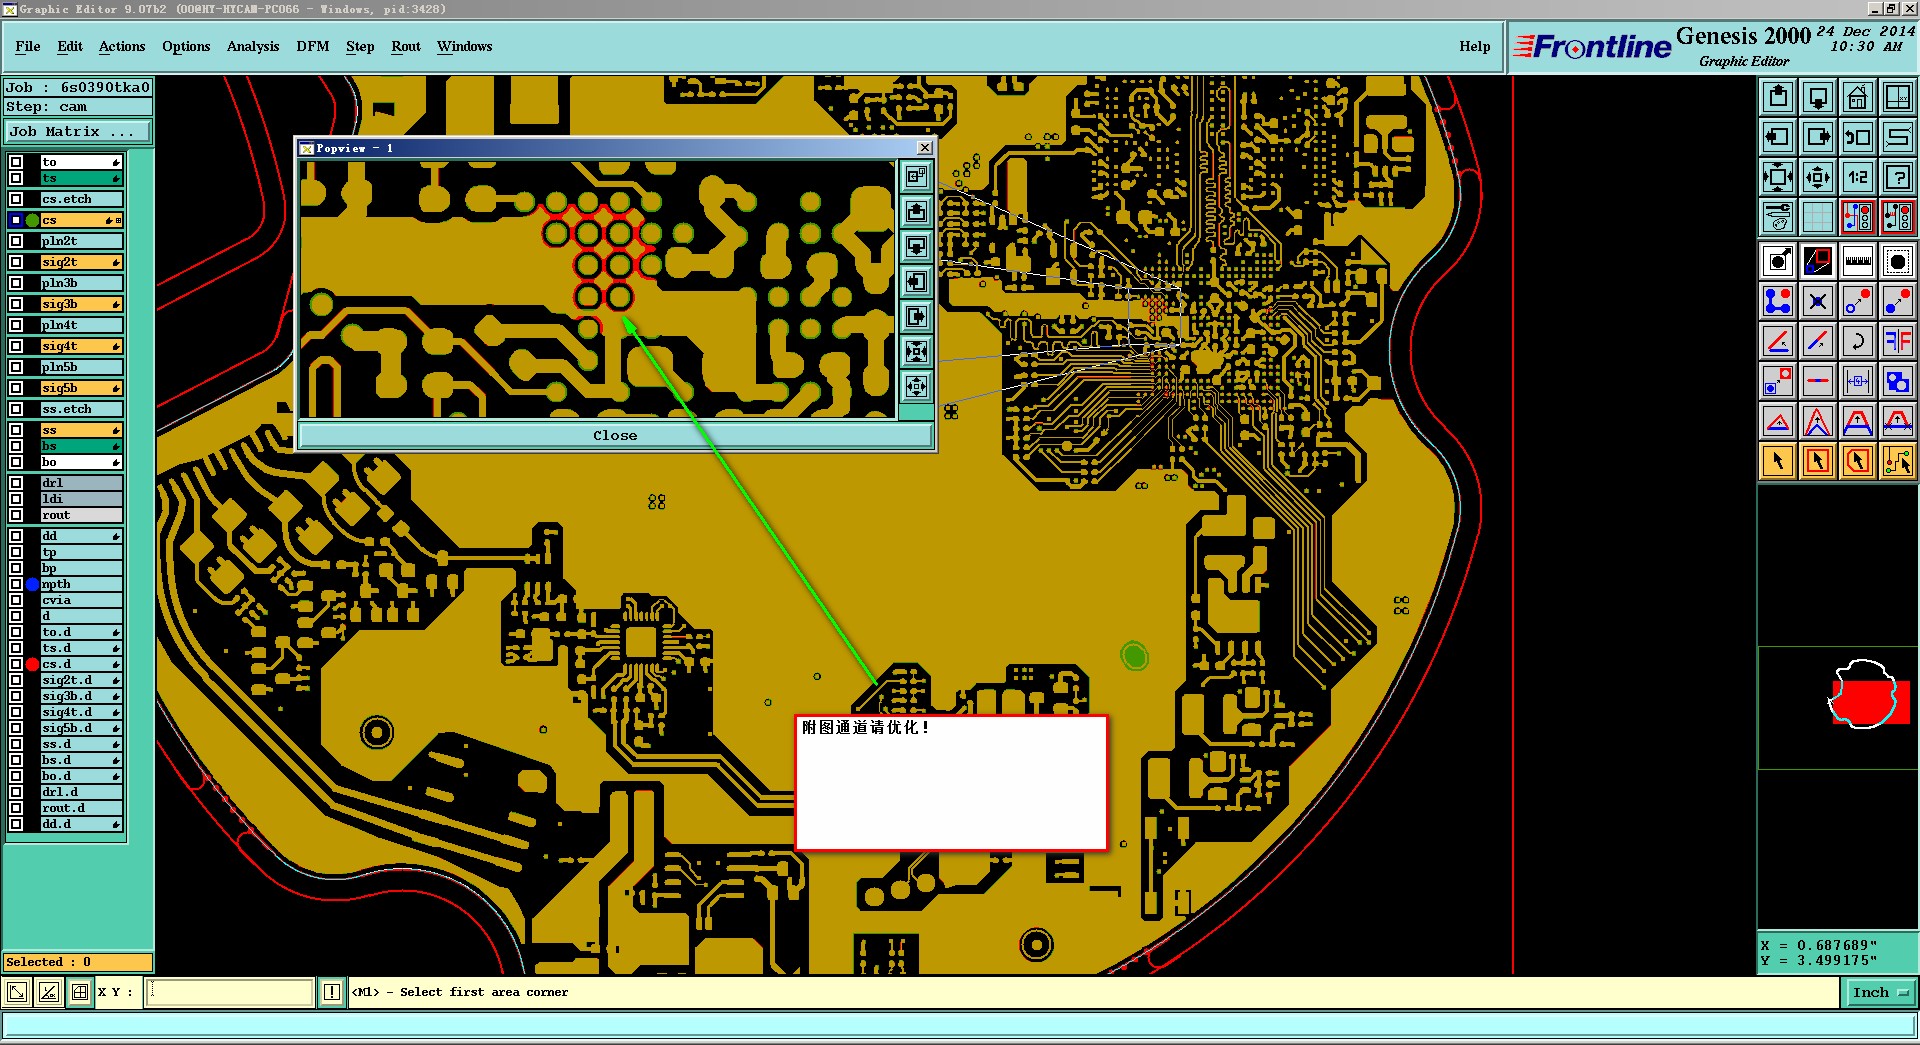Select the 'cvia' layer name
Image resolution: width=1920 pixels, height=1045 pixels.
pos(81,600)
